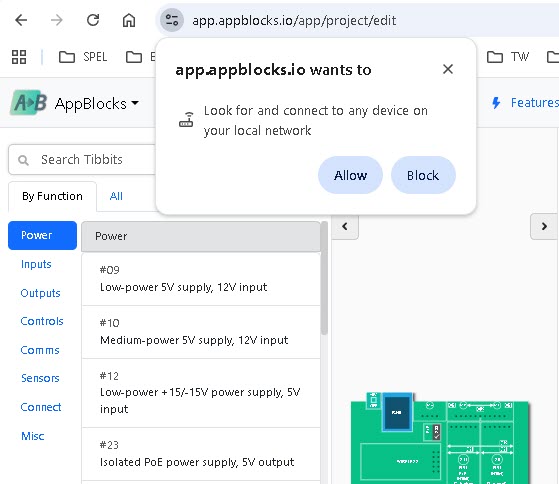The width and height of the screenshot is (559, 484).
Task: Switch to the By Function tab
Action: [x=52, y=196]
